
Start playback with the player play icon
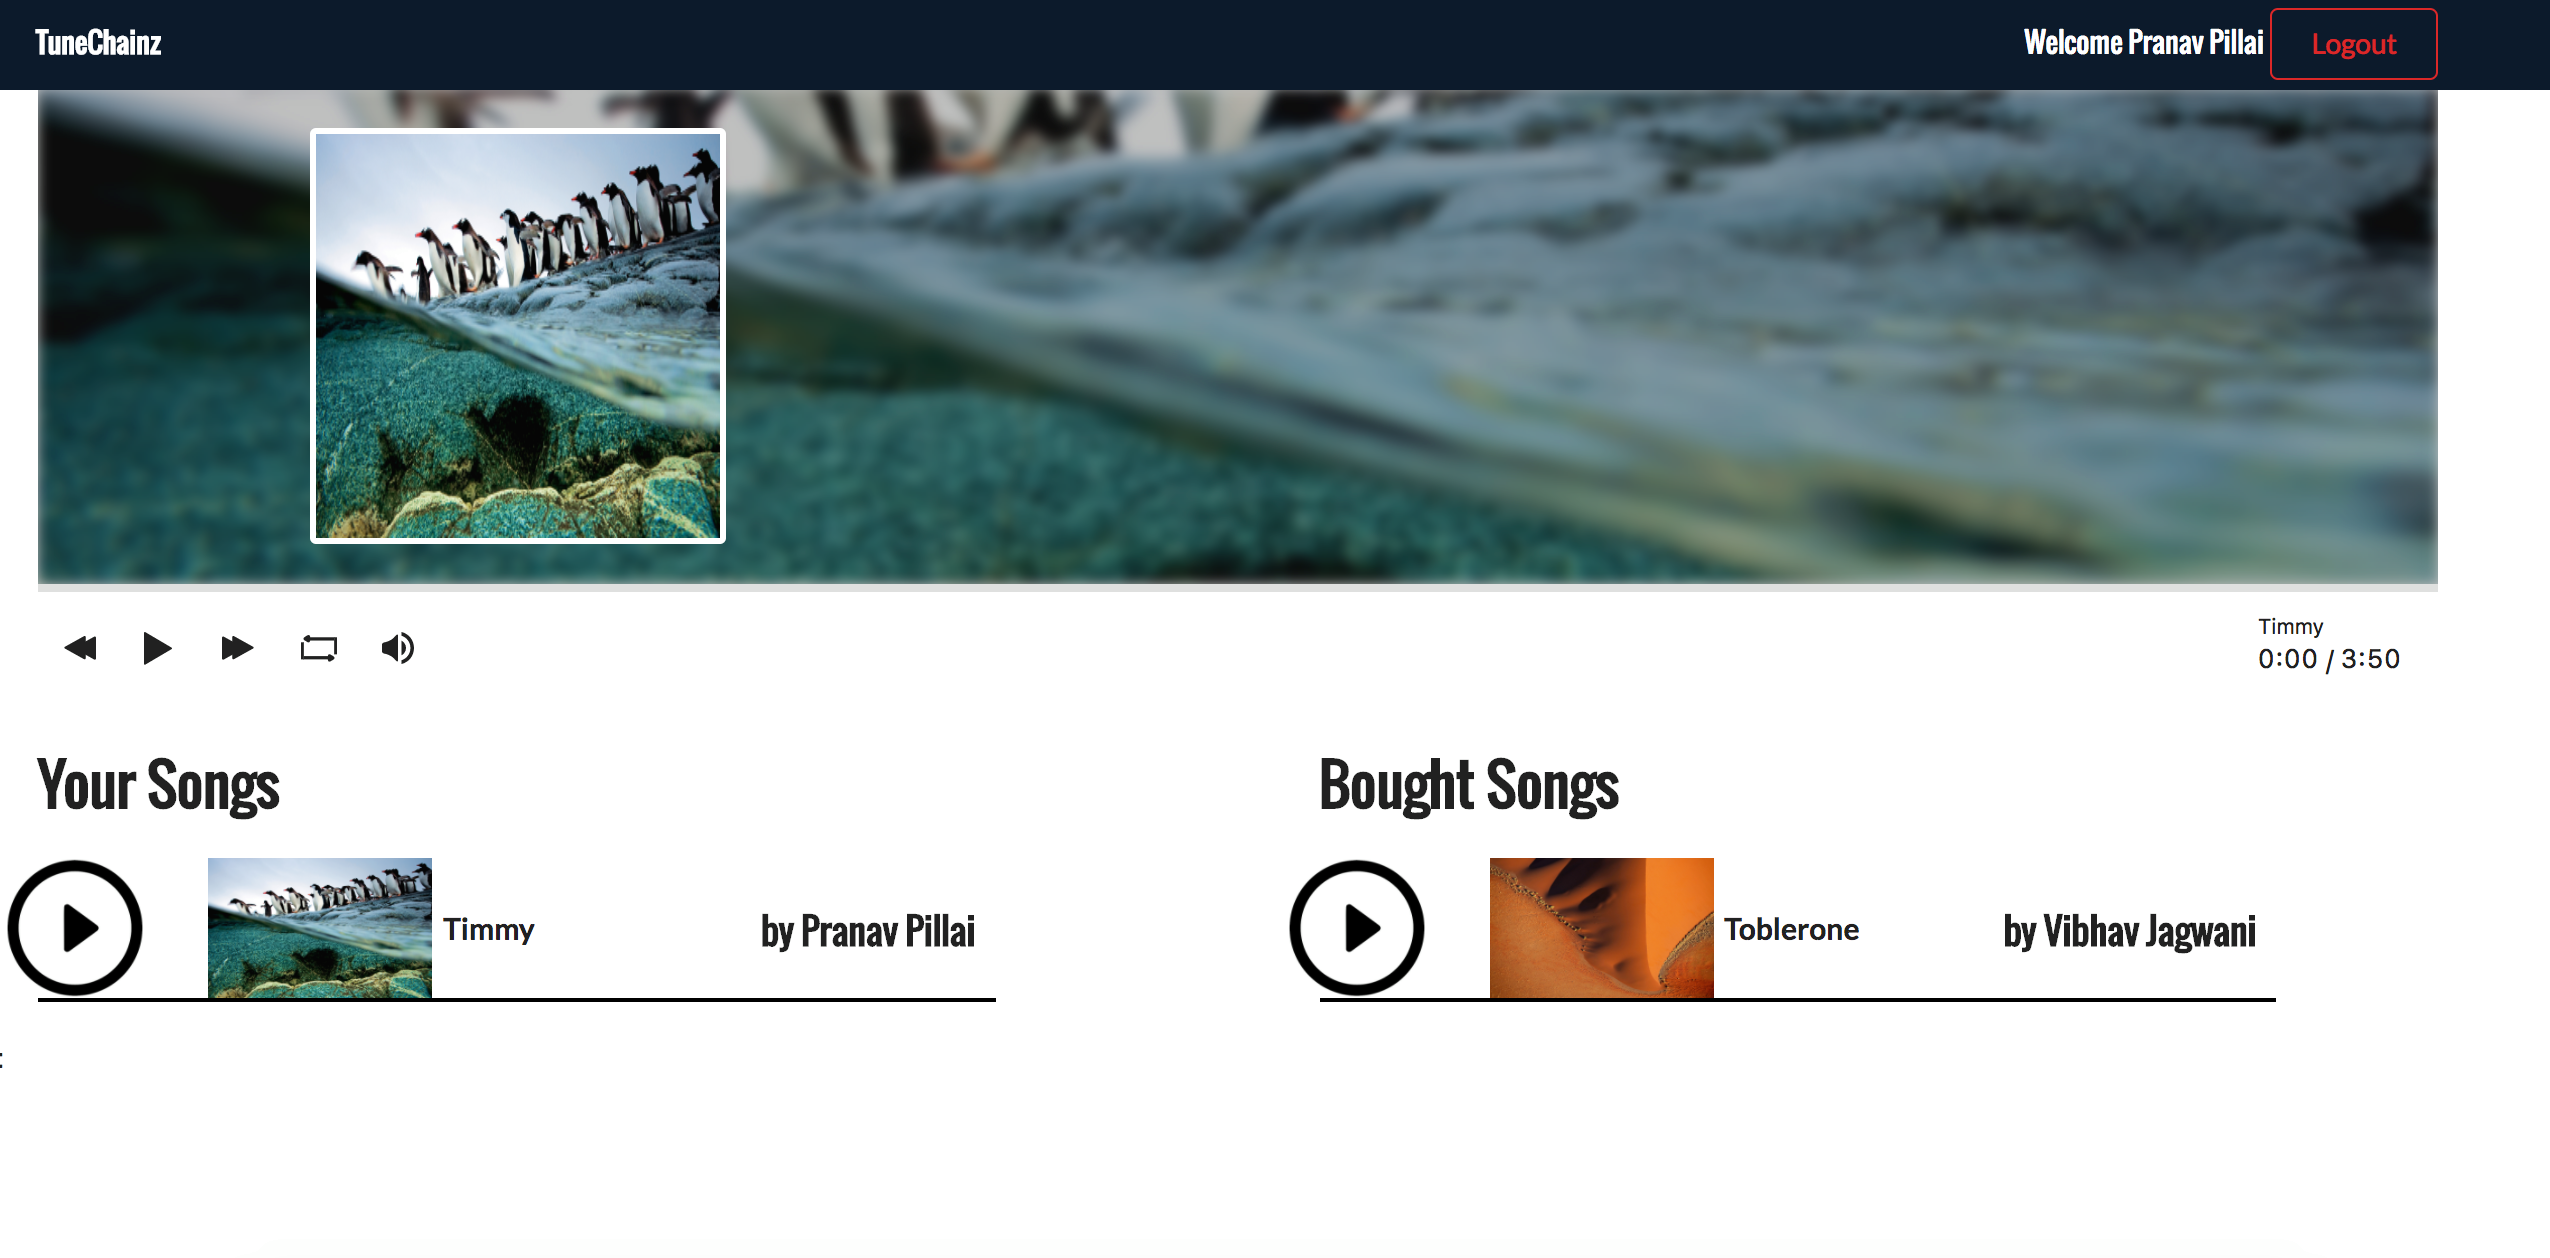[x=157, y=648]
